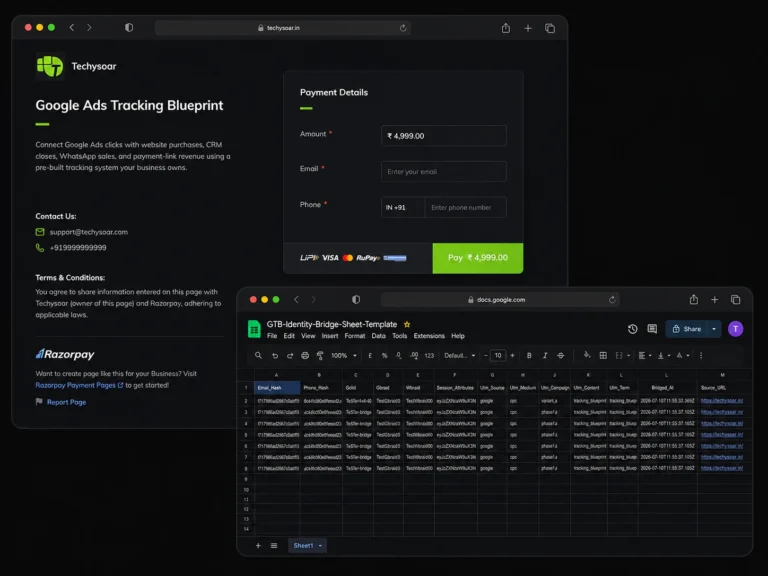Open the Extensions menu in Sheets
This screenshot has height=576, width=768.
point(429,336)
